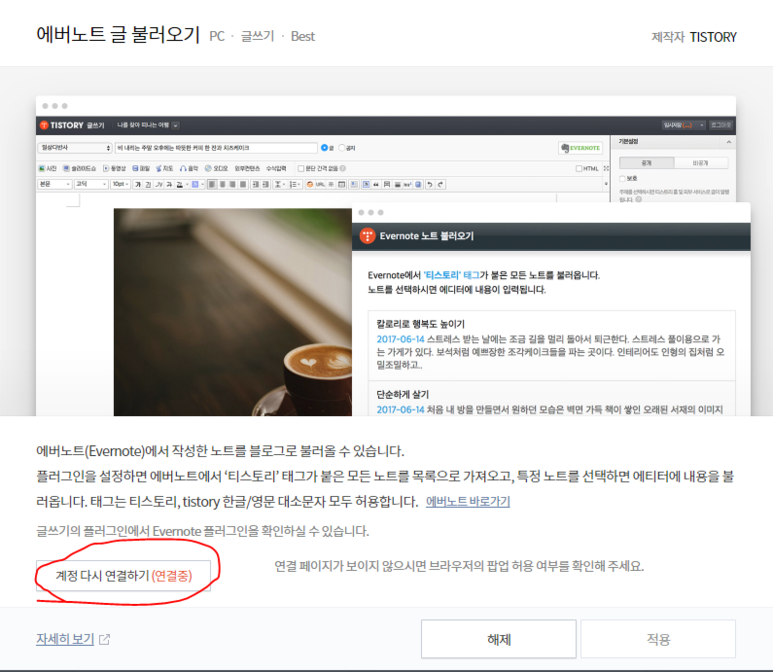The height and width of the screenshot is (672, 773).
Task: Open the line spacing dropdown
Action: click(x=280, y=184)
